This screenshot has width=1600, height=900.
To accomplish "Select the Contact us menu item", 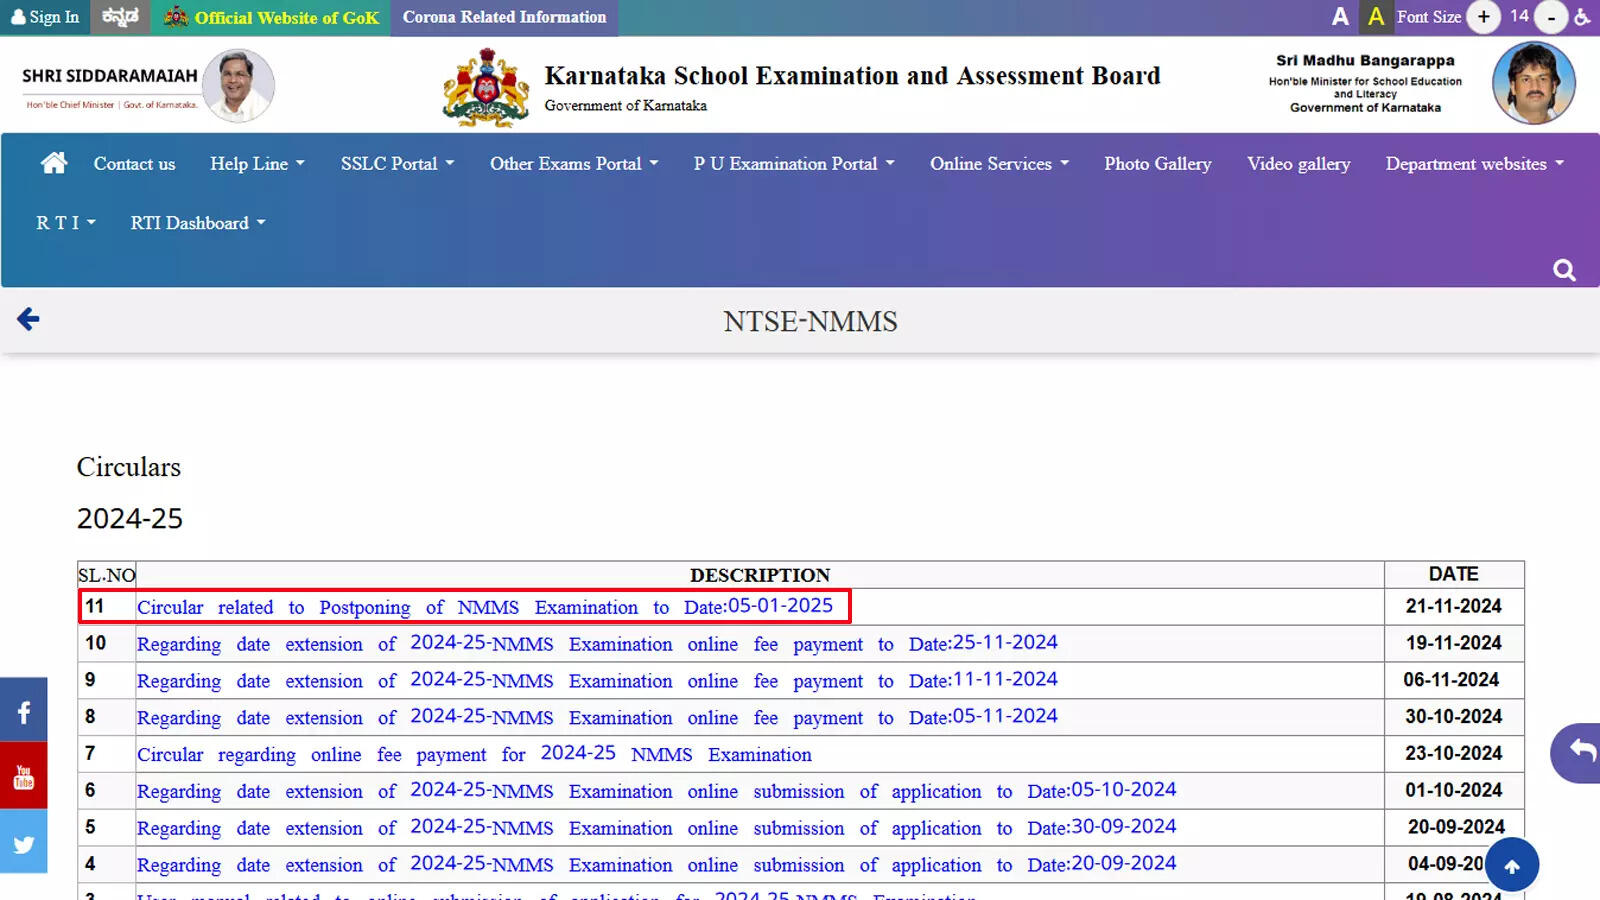I will pos(134,163).
